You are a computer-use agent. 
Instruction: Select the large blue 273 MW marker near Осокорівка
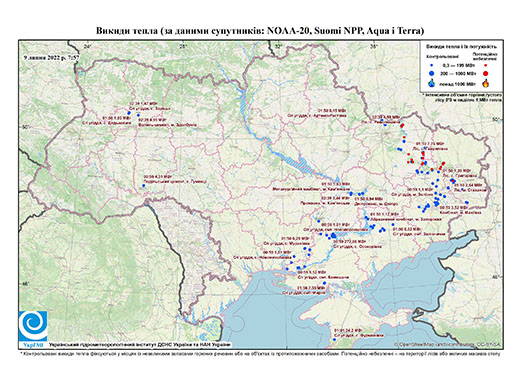click(334, 235)
